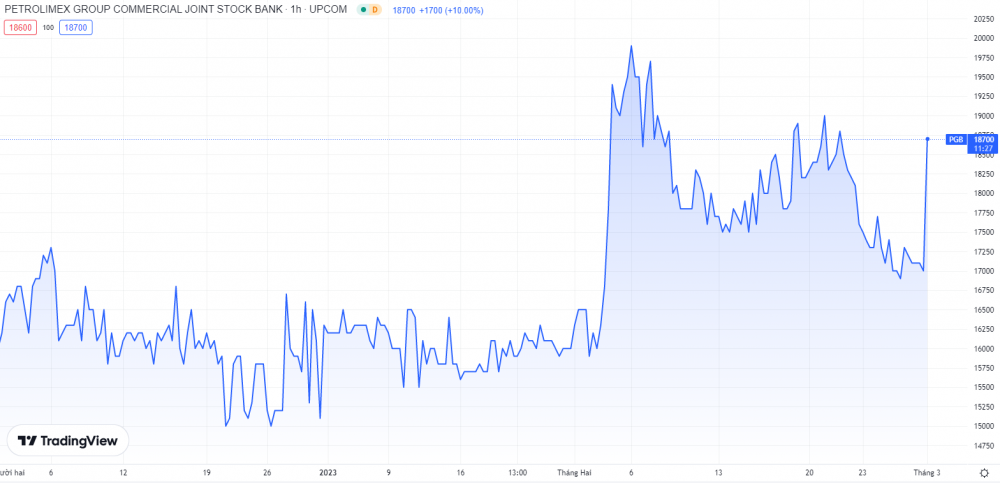Open the TradingView logo link

click(68, 441)
